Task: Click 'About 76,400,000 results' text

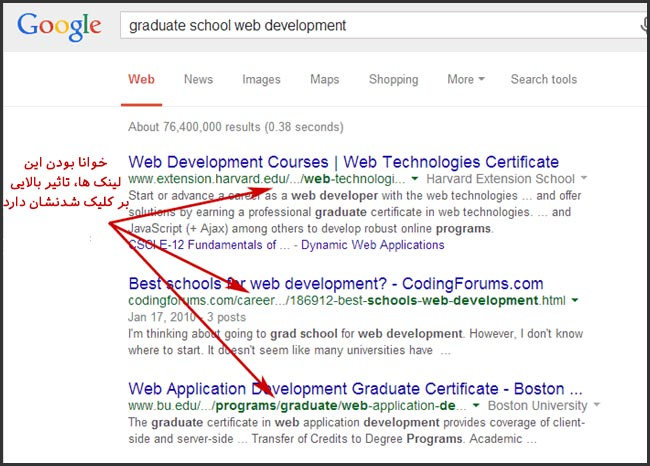Action: (x=235, y=127)
